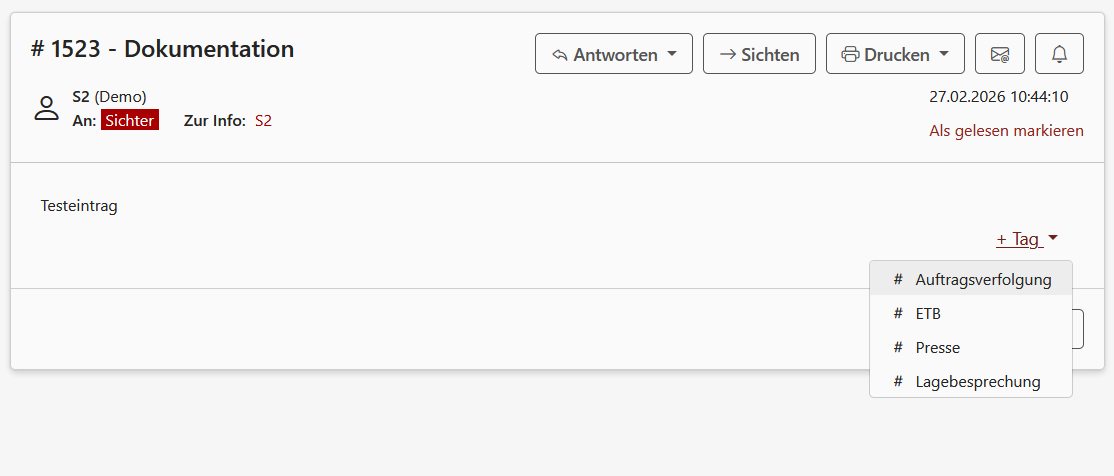Image resolution: width=1114 pixels, height=476 pixels.
Task: Click the bell notification icon button
Action: (1059, 54)
